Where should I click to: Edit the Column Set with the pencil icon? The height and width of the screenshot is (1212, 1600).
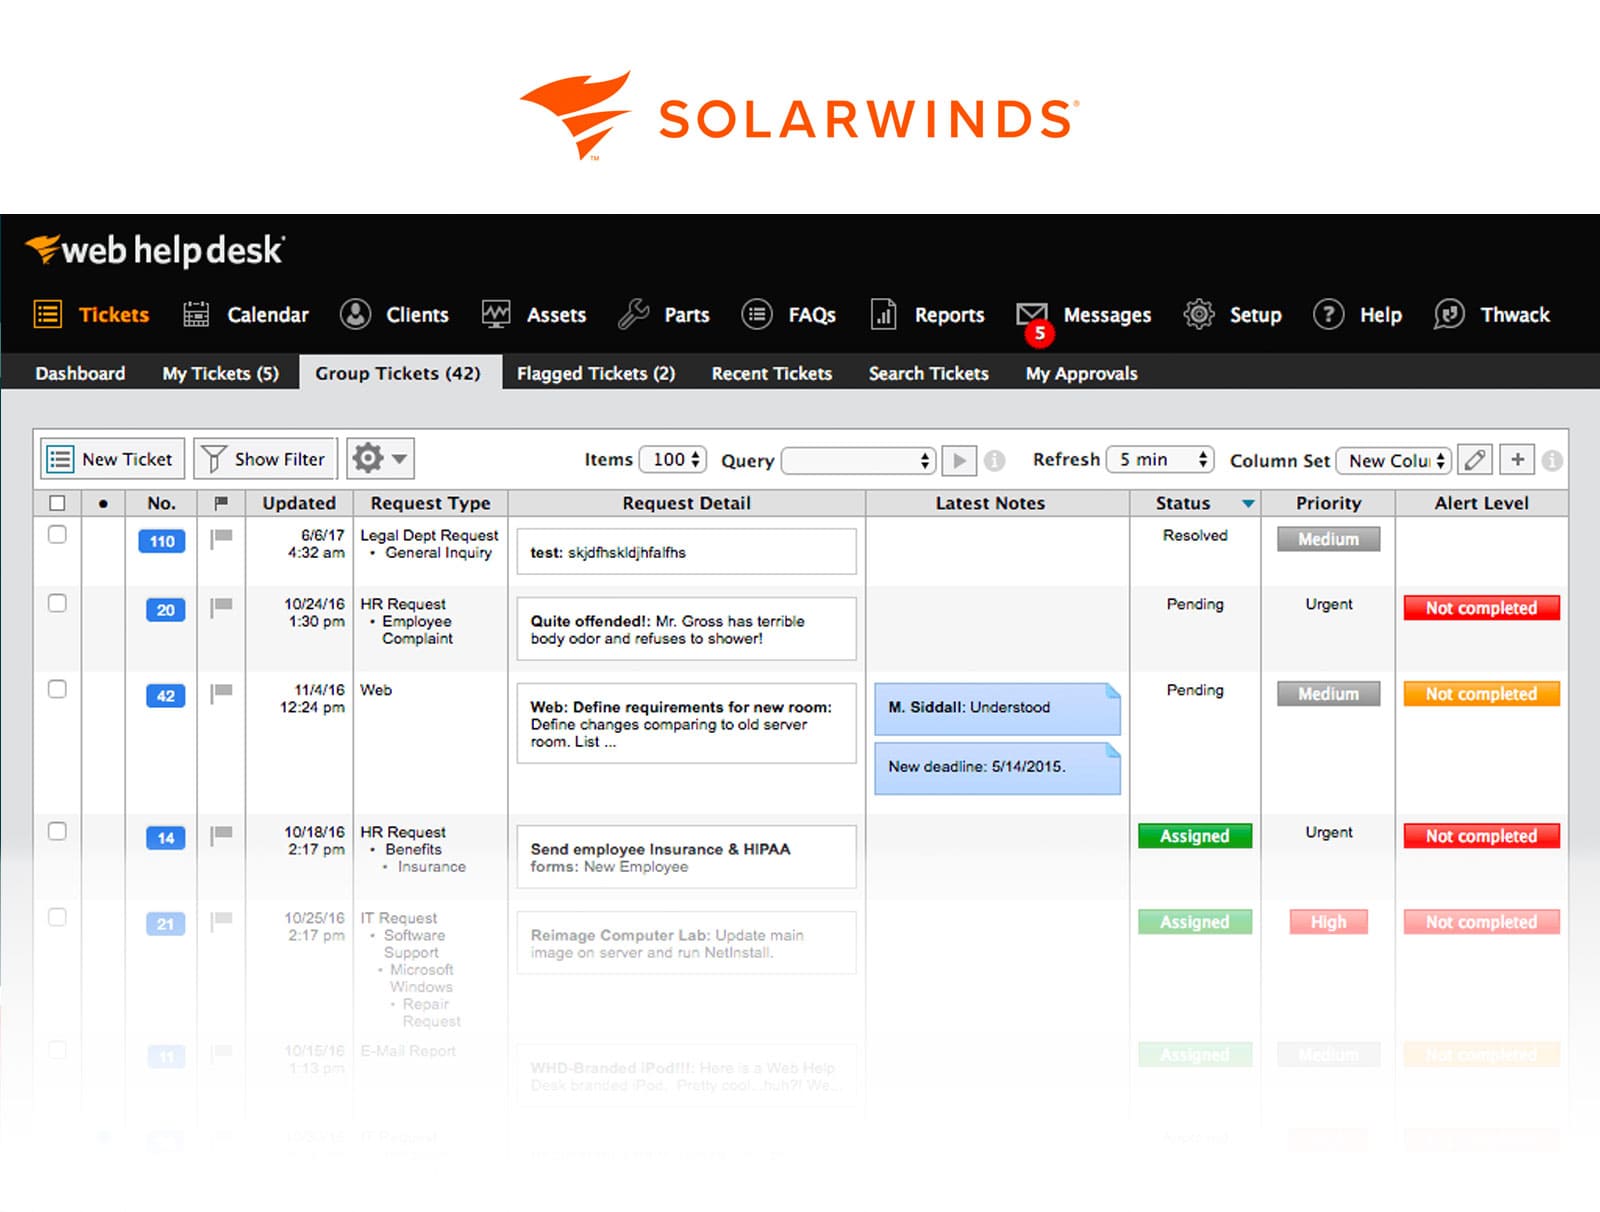click(x=1475, y=460)
